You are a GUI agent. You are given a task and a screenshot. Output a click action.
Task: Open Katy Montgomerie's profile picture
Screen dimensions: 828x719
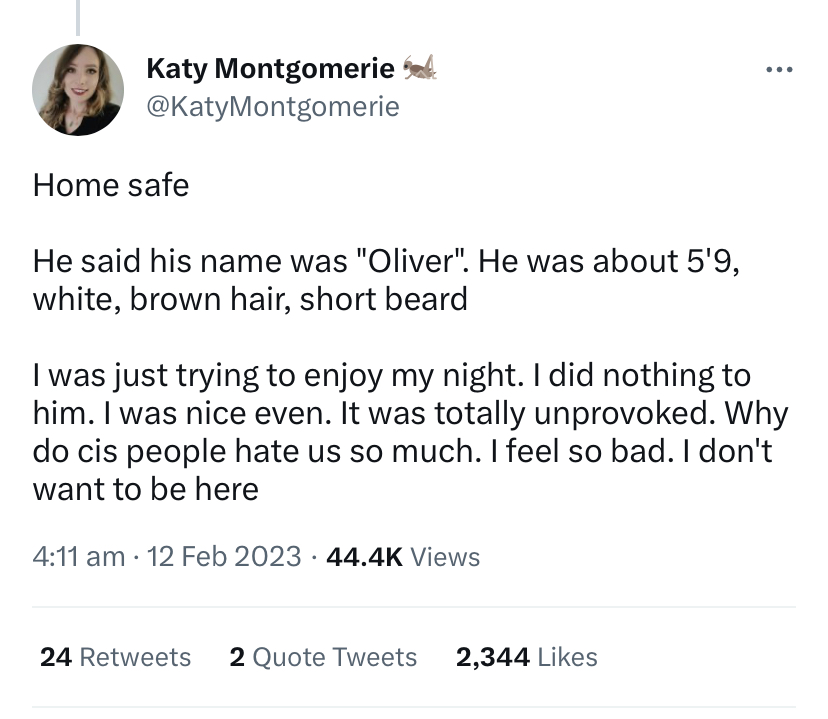[78, 90]
